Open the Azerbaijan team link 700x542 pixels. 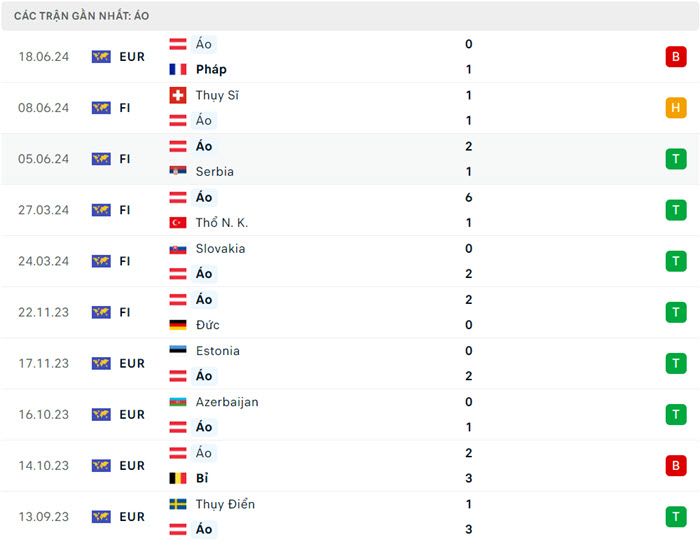(x=227, y=402)
